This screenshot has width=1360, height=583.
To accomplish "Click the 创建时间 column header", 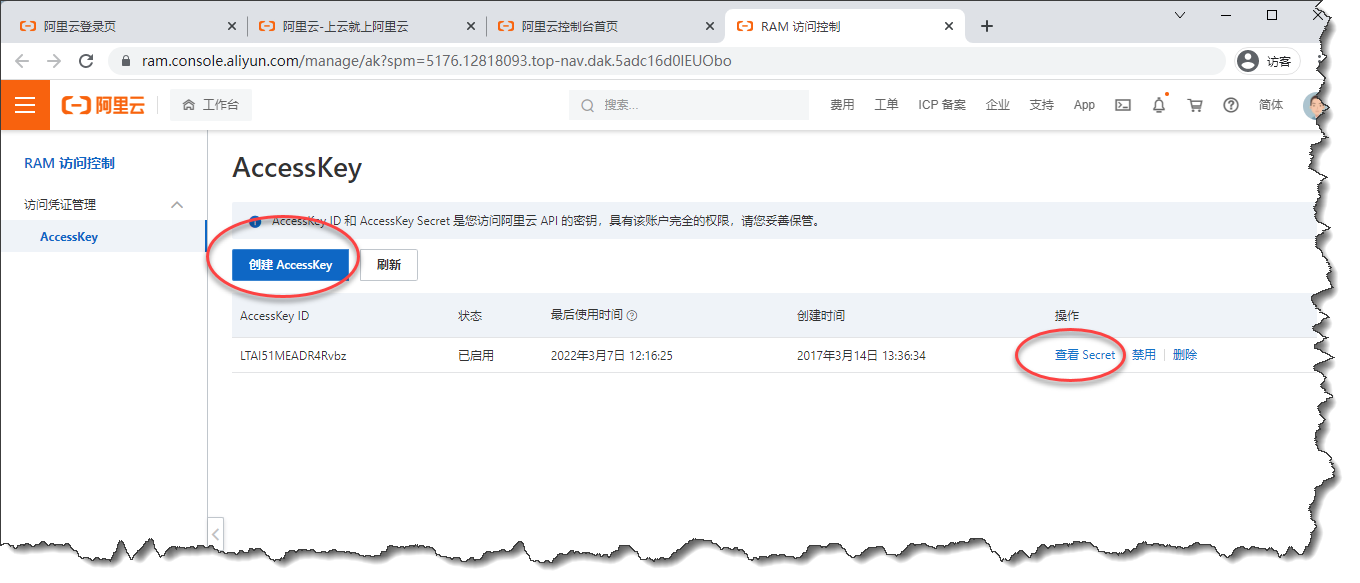I will coord(821,316).
